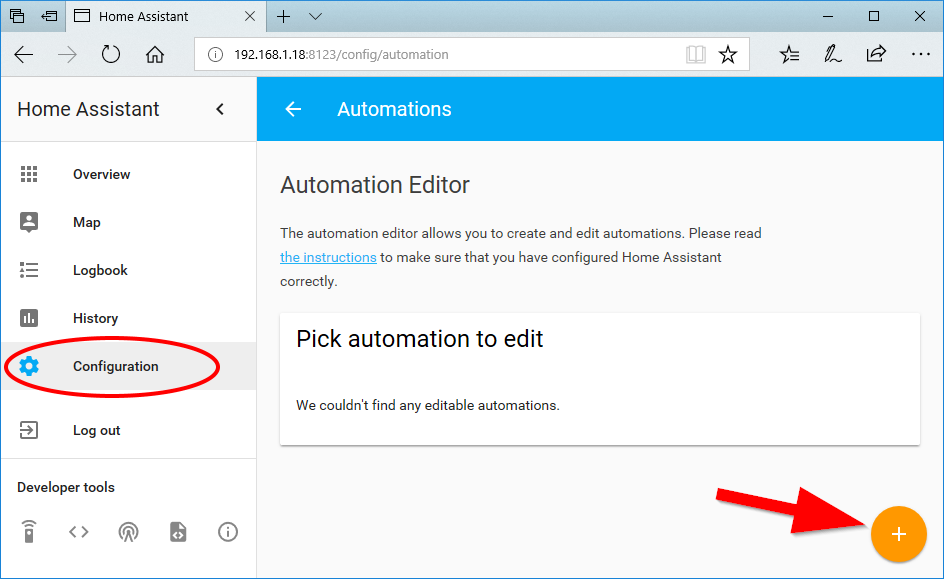Click the Configuration gear icon
The width and height of the screenshot is (944, 579).
tap(29, 366)
